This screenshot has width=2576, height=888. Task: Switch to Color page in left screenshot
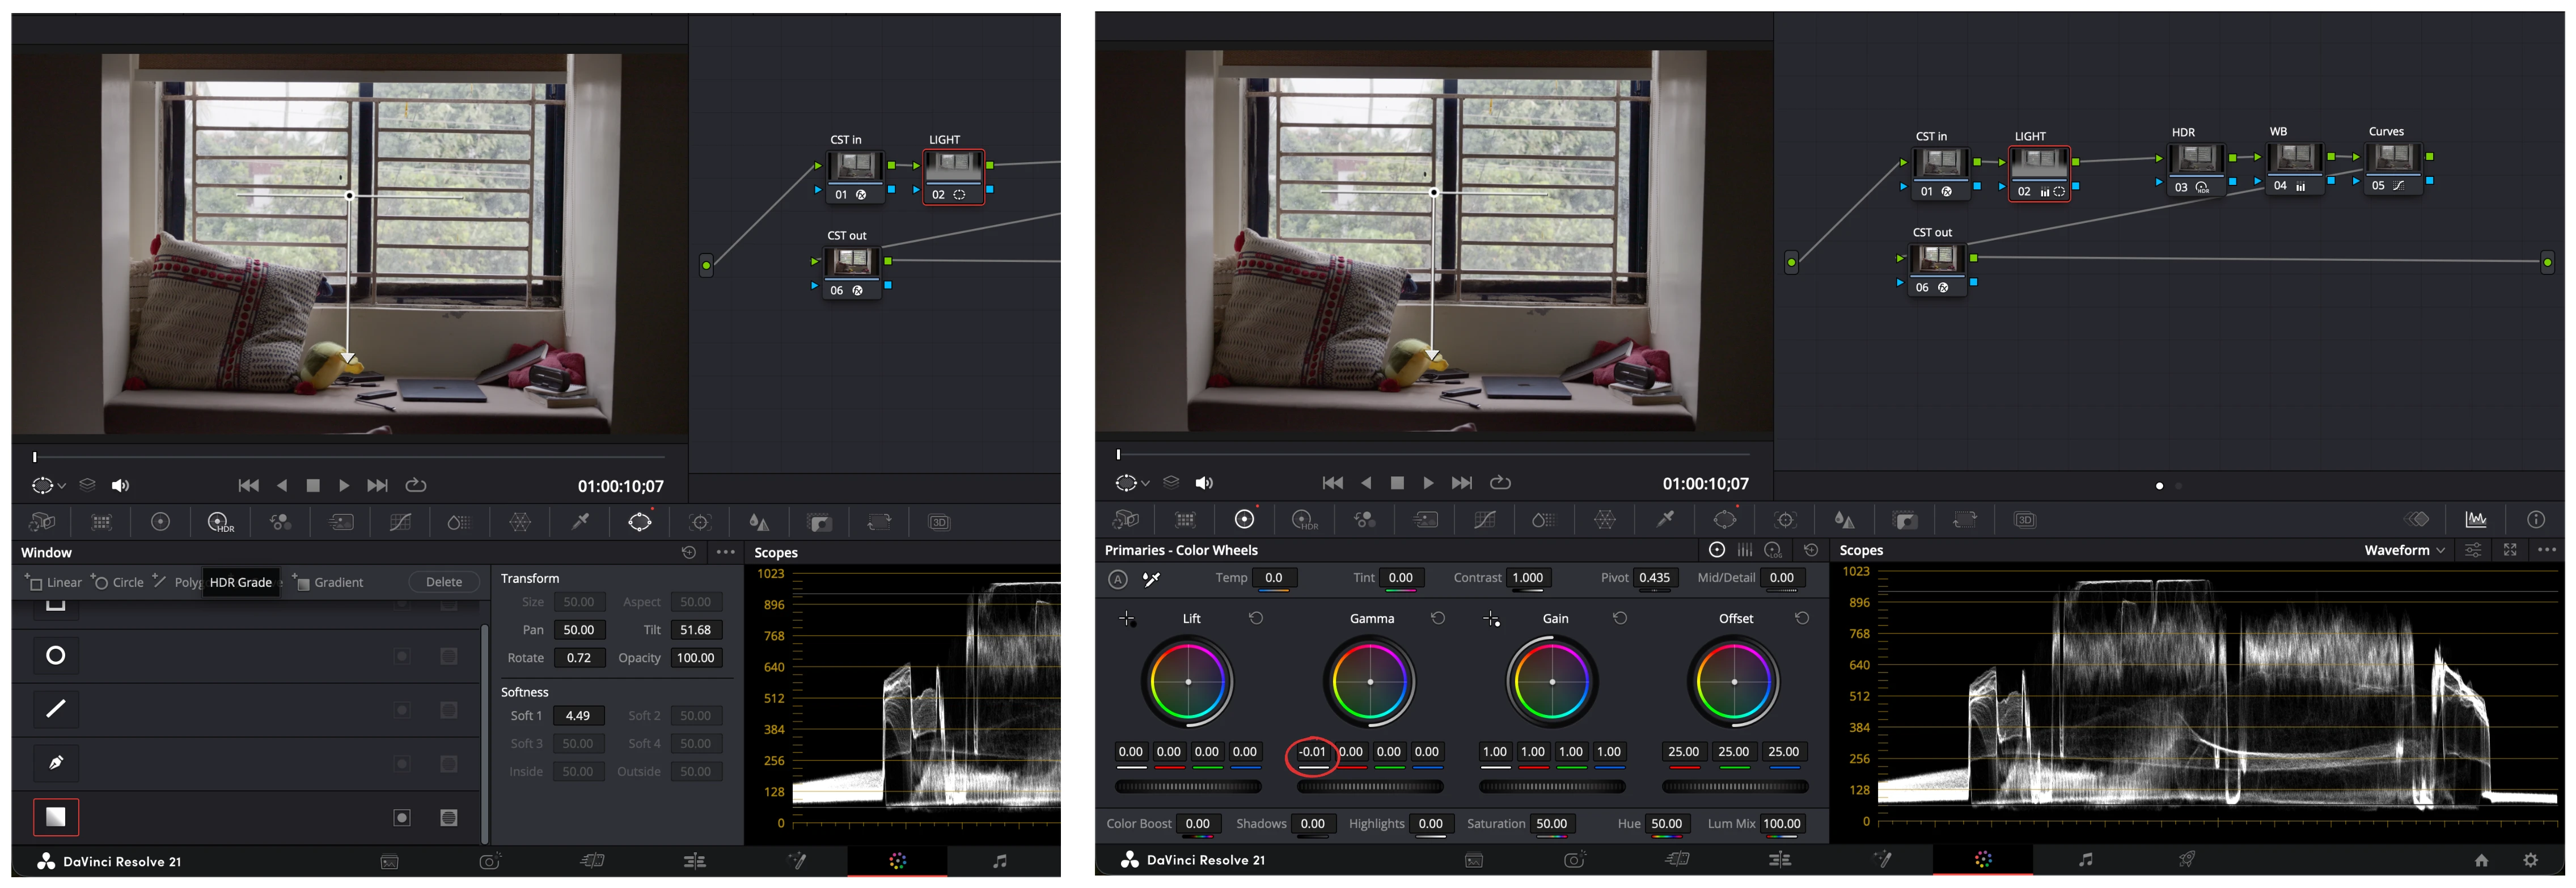[898, 861]
